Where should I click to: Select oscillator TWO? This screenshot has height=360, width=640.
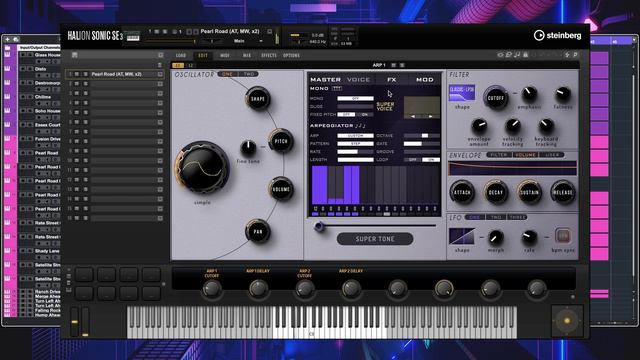[249, 74]
